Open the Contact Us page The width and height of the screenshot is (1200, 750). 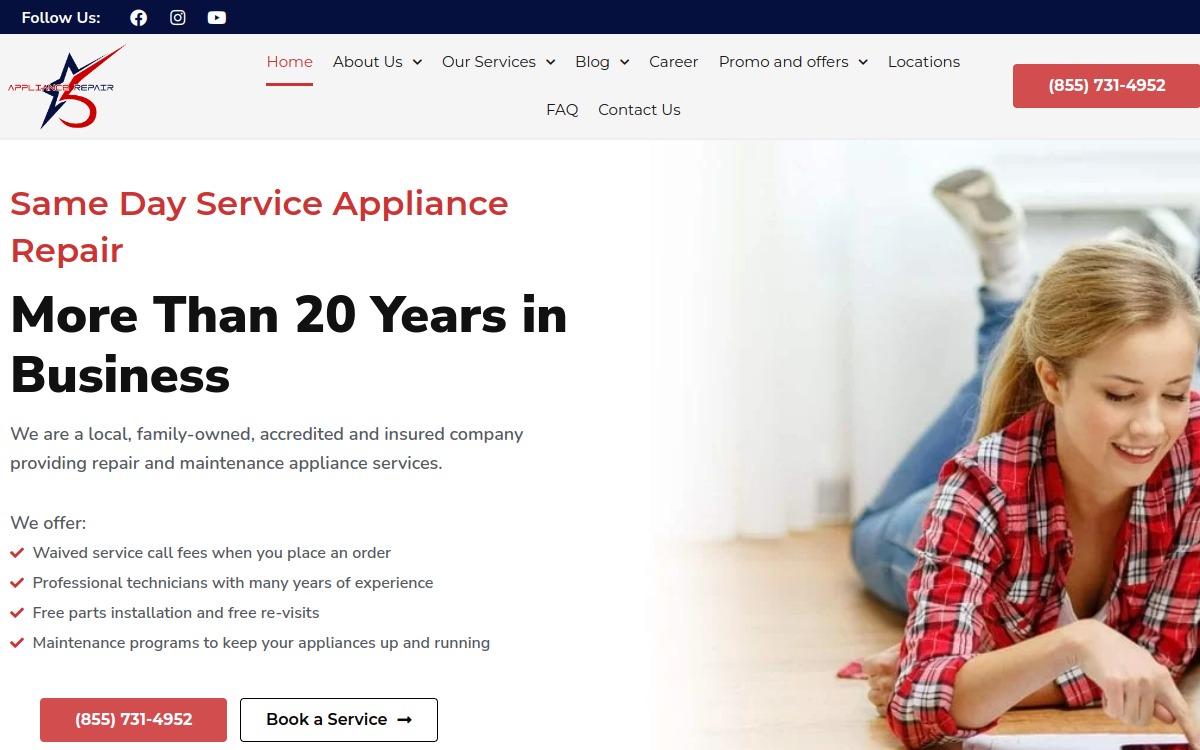pyautogui.click(x=639, y=110)
